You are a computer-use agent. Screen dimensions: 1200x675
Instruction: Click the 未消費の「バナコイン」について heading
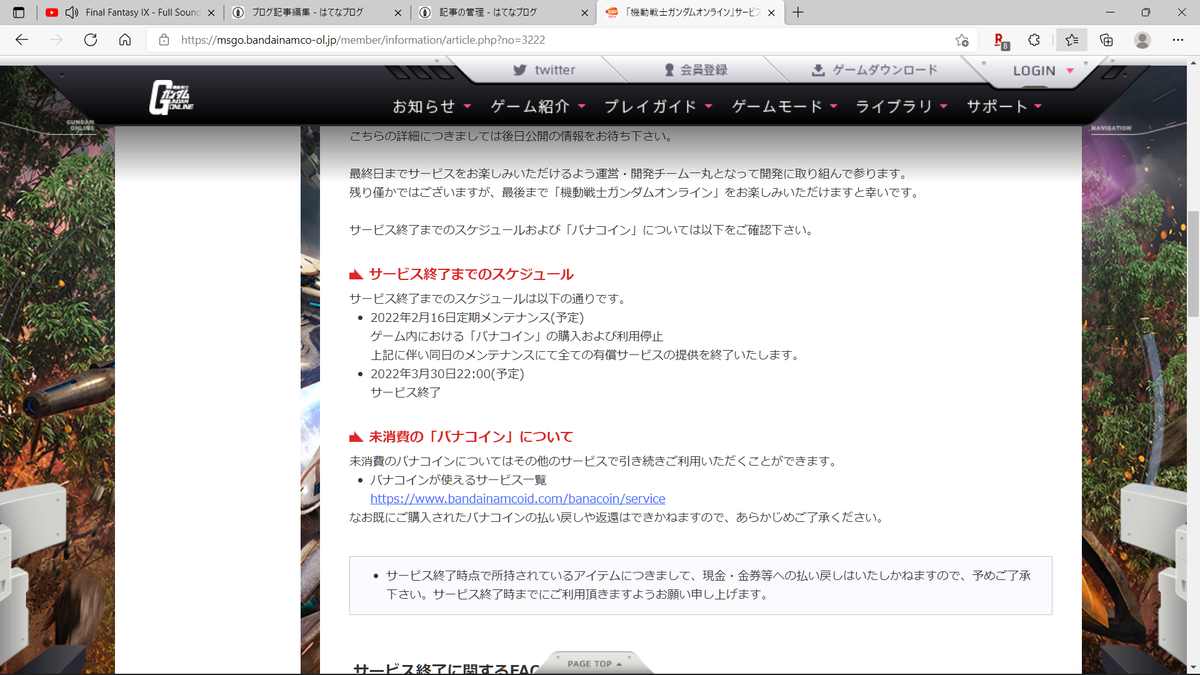pos(471,436)
